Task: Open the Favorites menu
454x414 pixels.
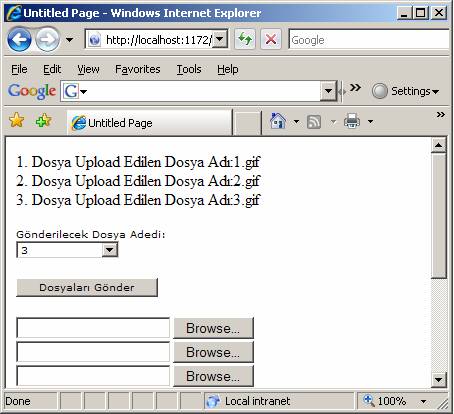Action: pyautogui.click(x=138, y=69)
